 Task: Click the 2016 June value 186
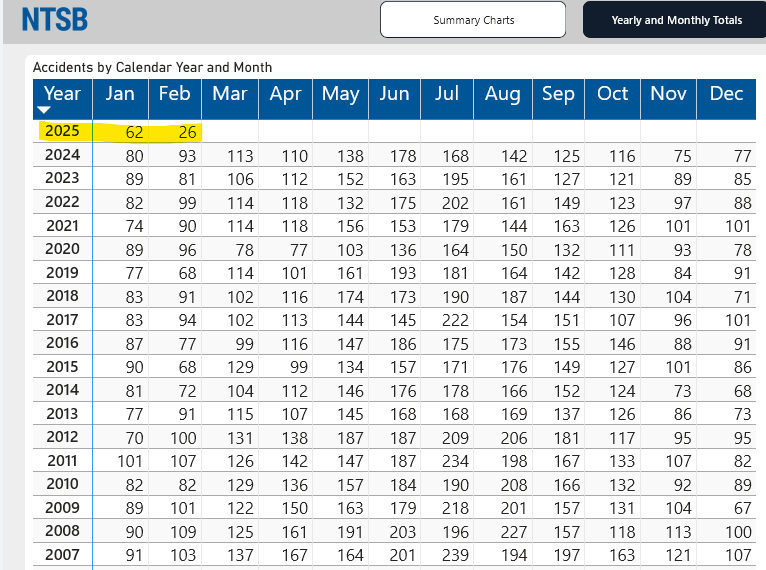point(403,344)
